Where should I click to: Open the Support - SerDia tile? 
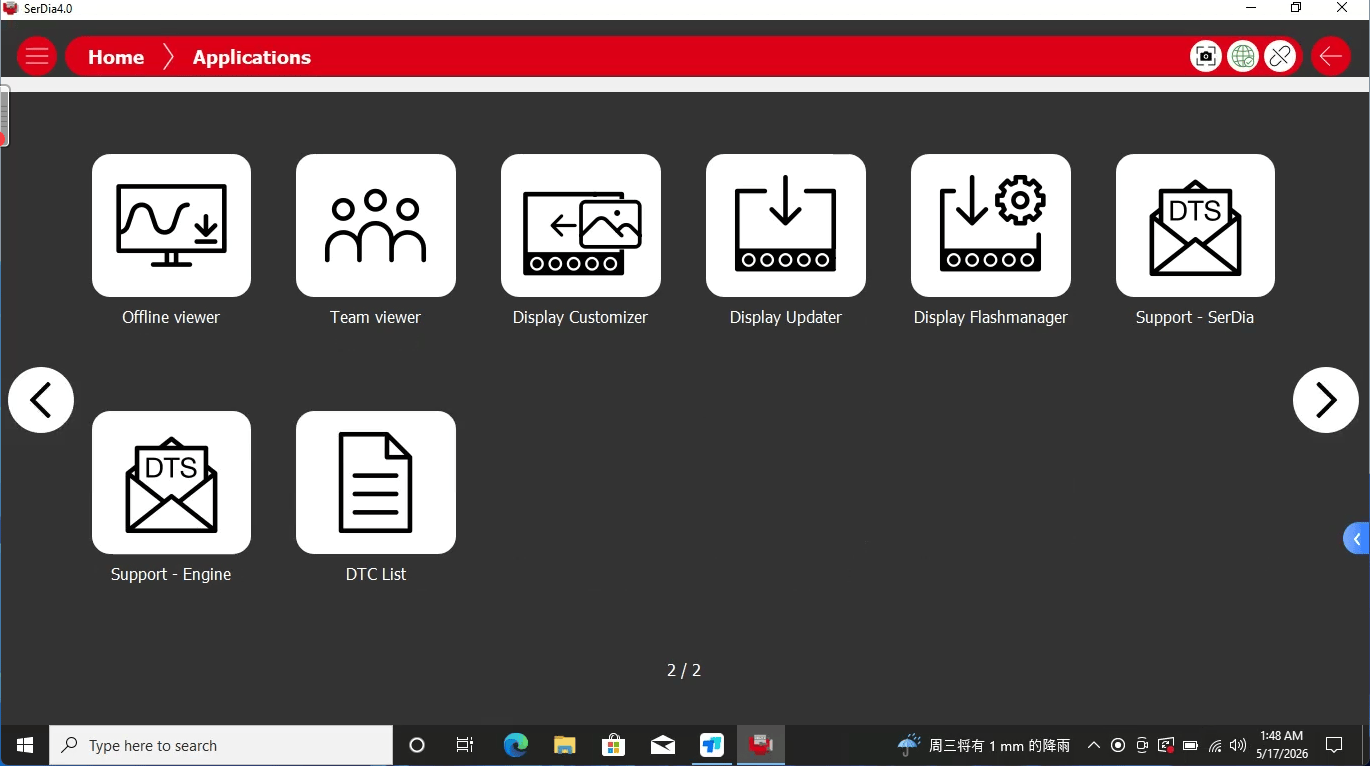[1195, 225]
